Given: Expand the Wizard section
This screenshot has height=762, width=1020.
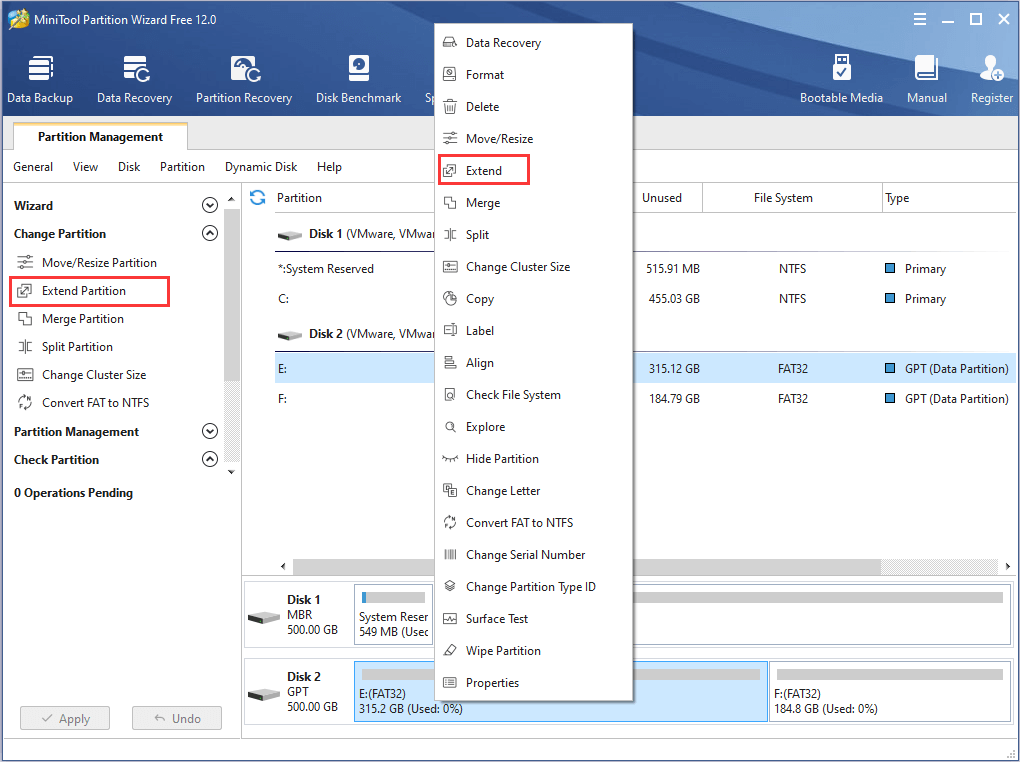Looking at the screenshot, I should click(209, 206).
